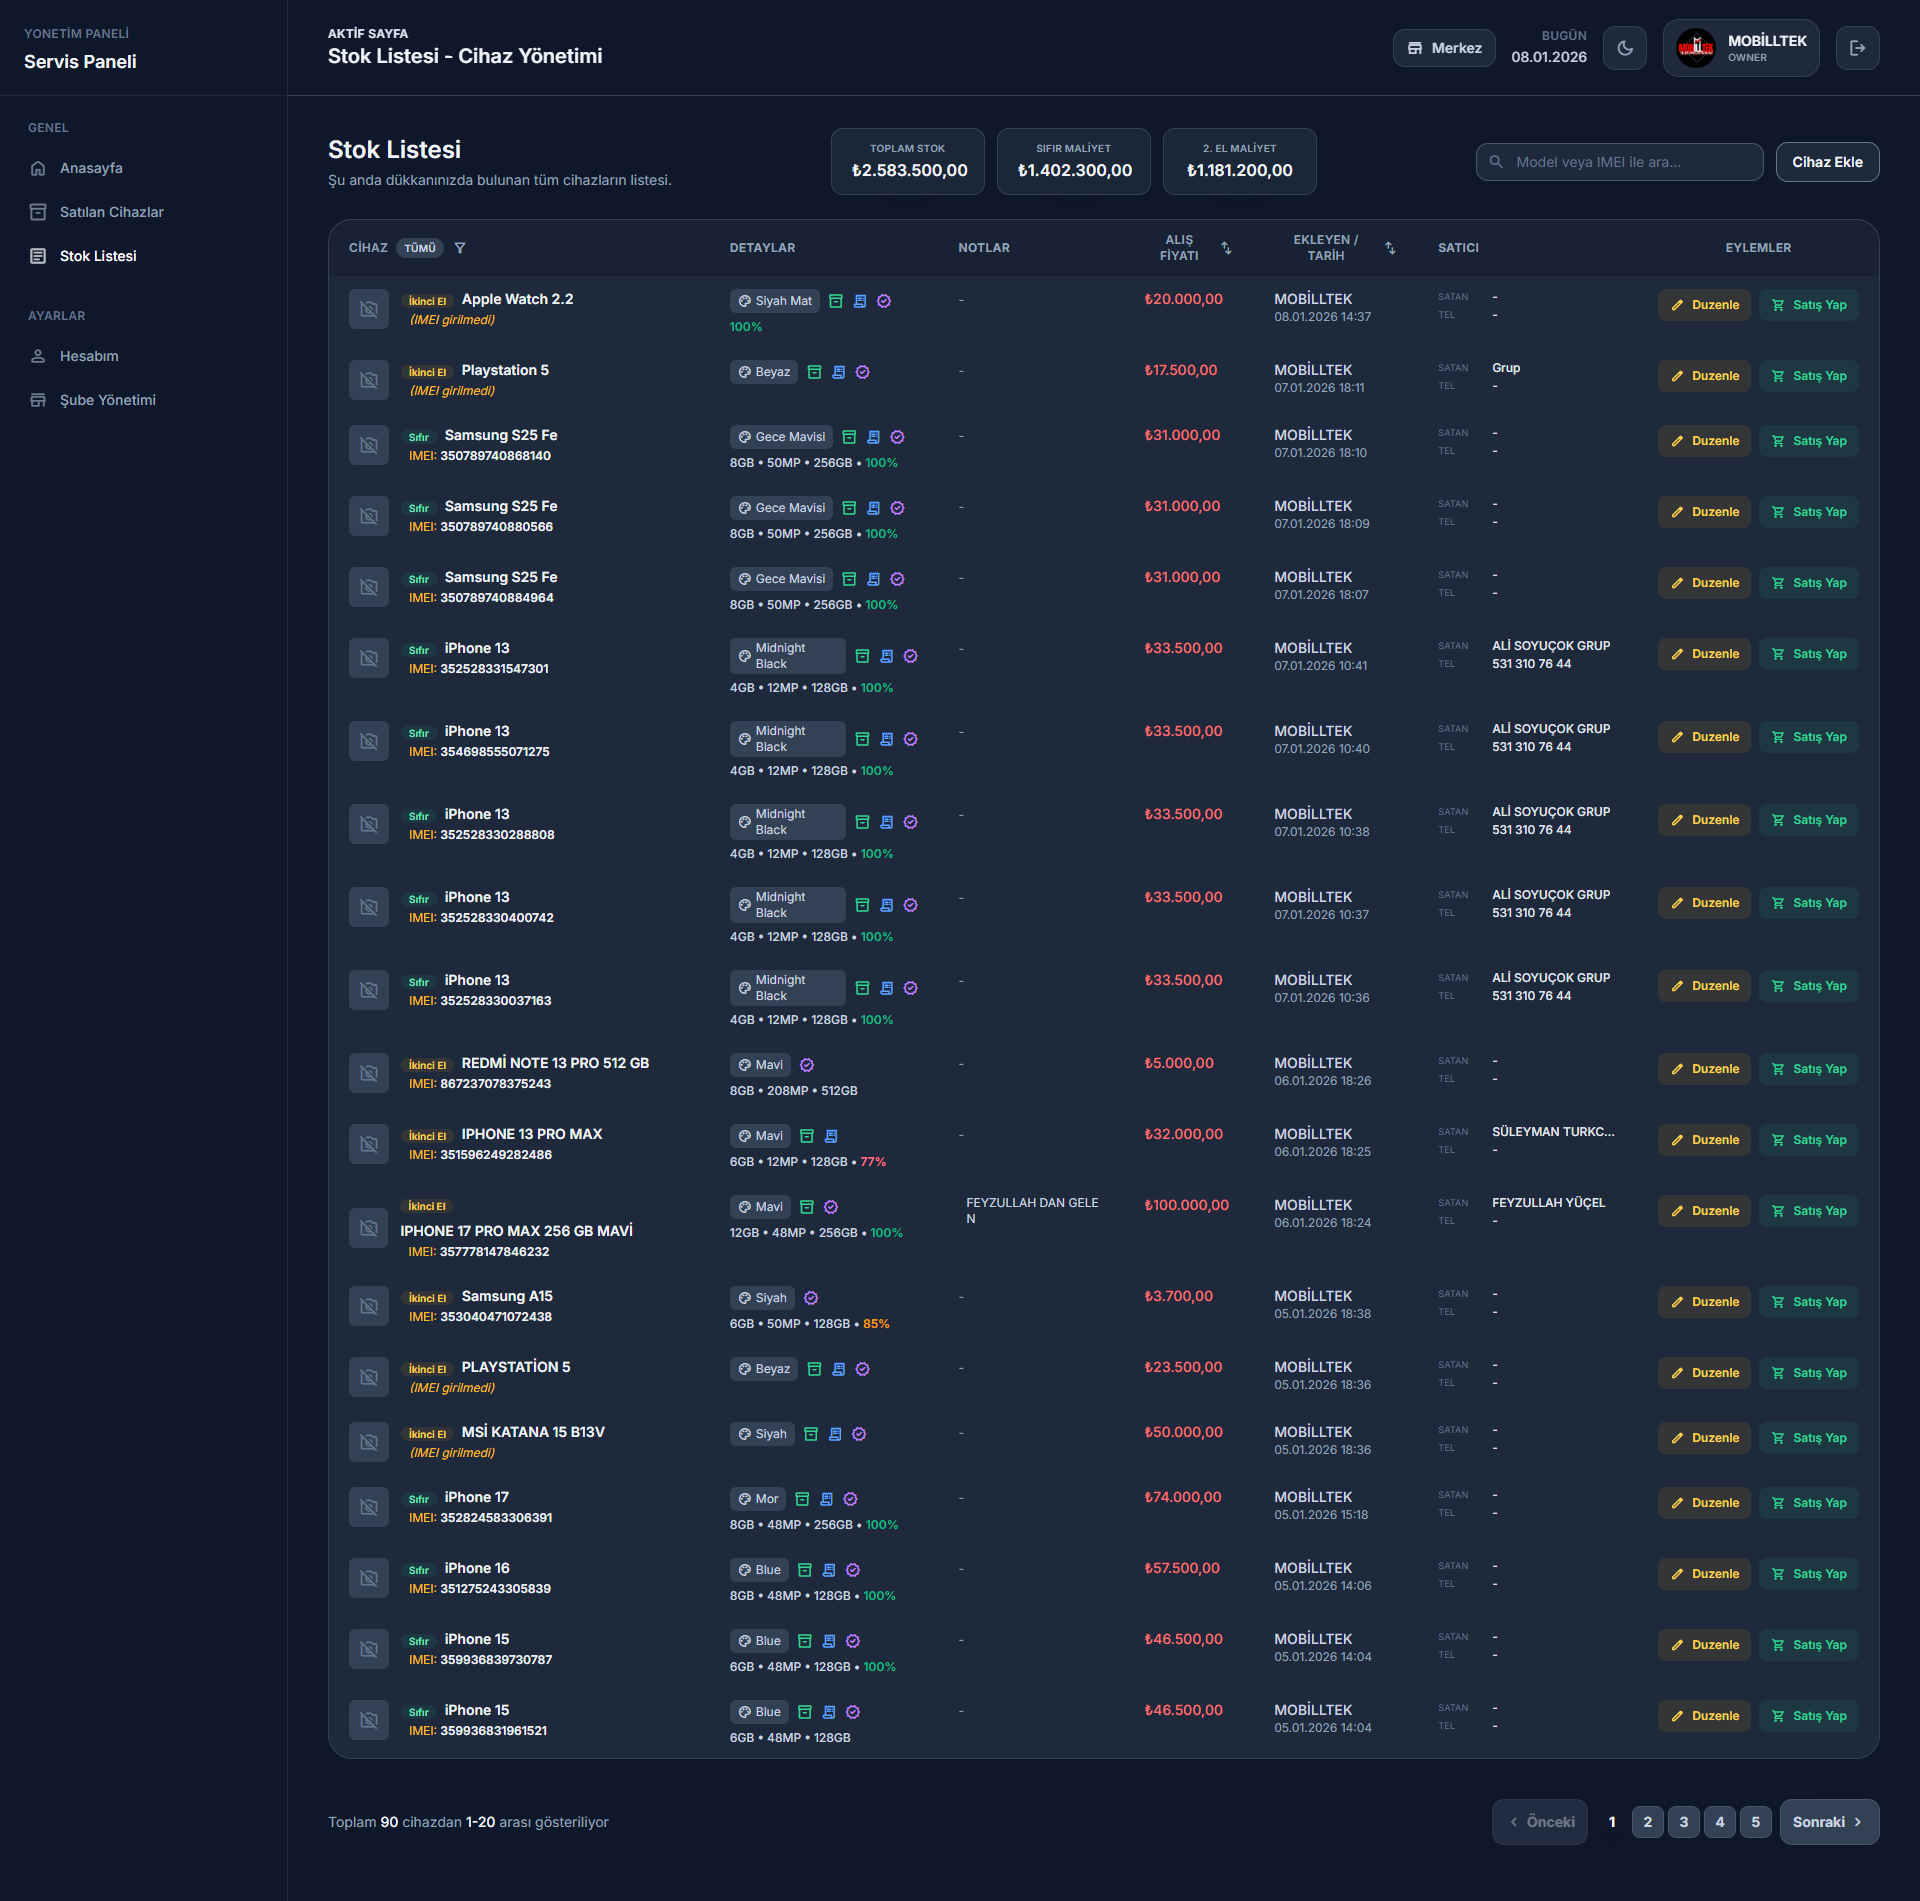
Task: Click Siyah Mat color chip
Action: [775, 301]
